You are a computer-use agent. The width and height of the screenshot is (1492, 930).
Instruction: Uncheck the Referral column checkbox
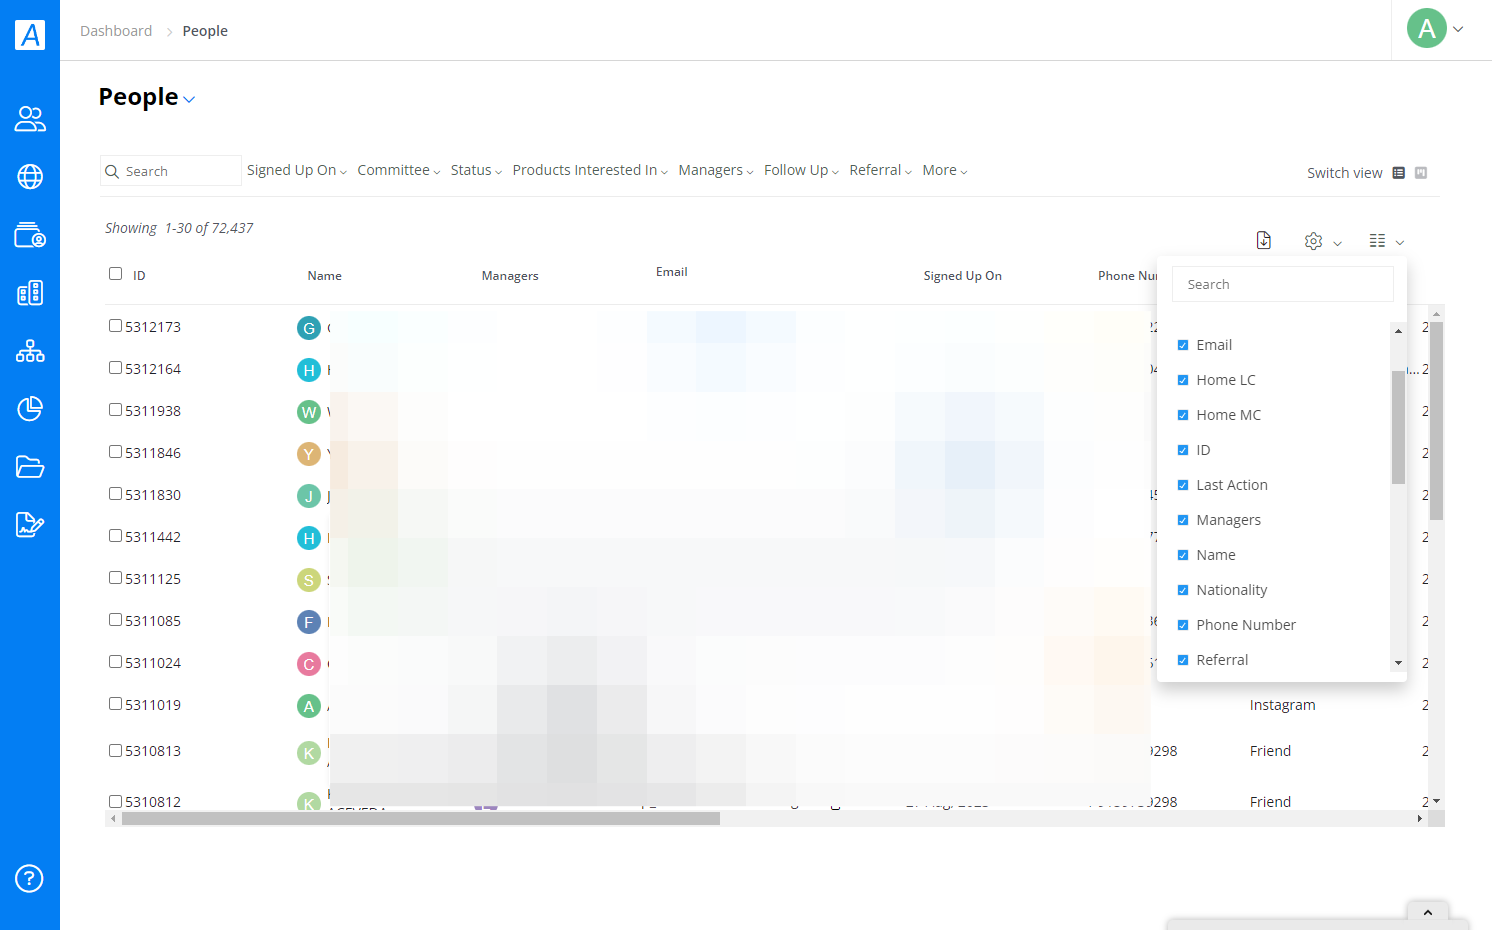[x=1183, y=660]
